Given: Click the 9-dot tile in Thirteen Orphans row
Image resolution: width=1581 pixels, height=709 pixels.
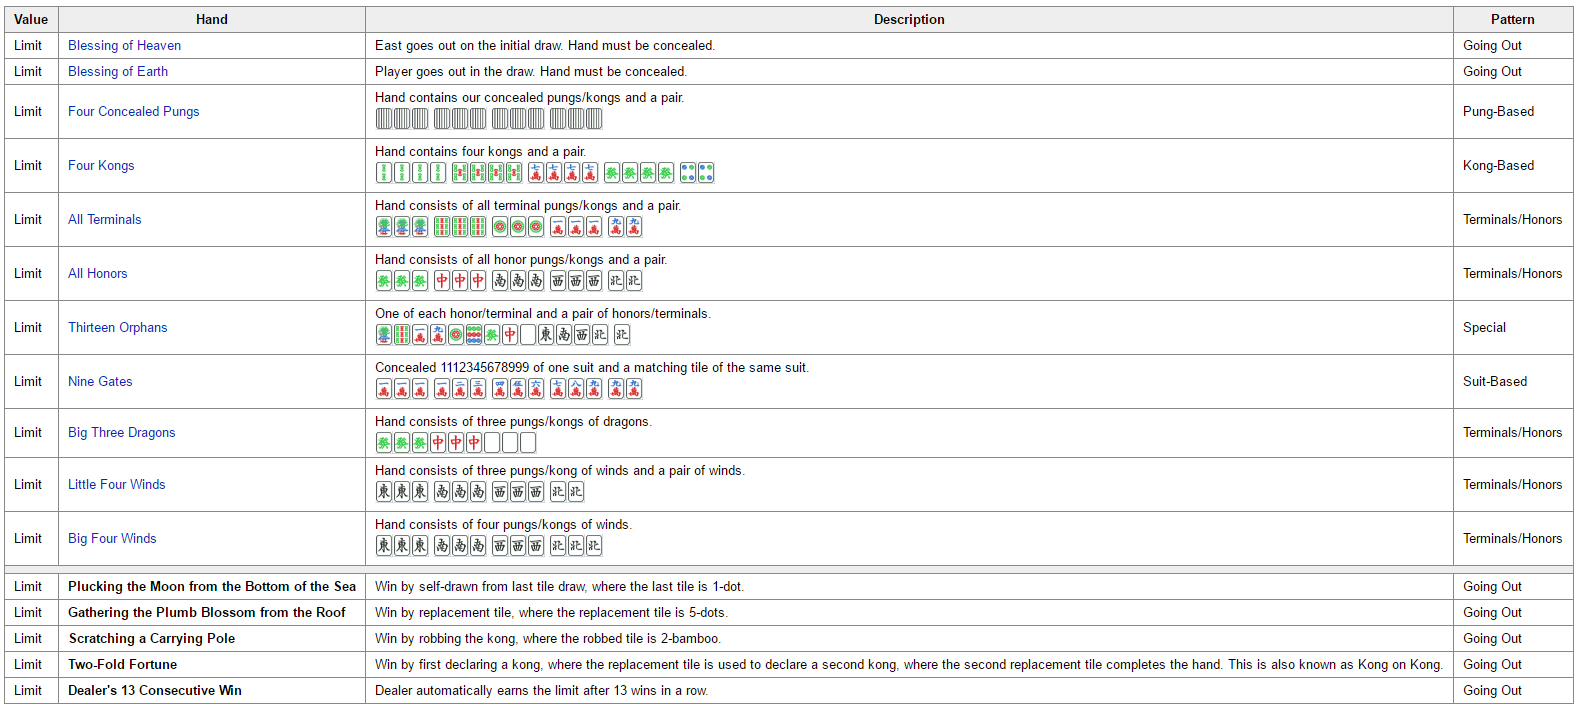Looking at the screenshot, I should (474, 335).
